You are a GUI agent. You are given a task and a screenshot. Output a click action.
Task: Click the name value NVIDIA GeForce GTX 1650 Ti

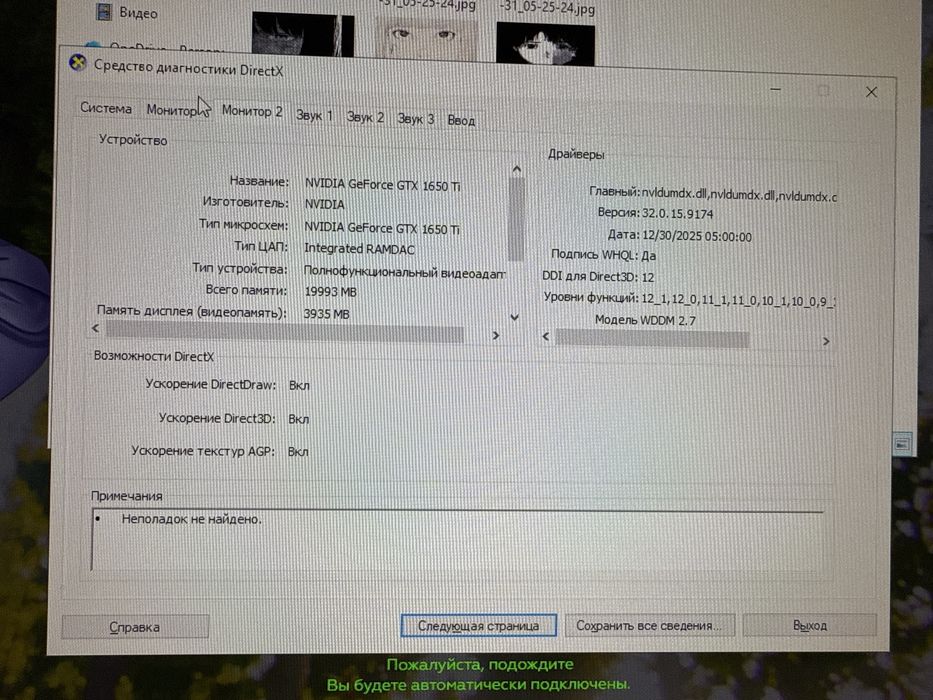383,185
